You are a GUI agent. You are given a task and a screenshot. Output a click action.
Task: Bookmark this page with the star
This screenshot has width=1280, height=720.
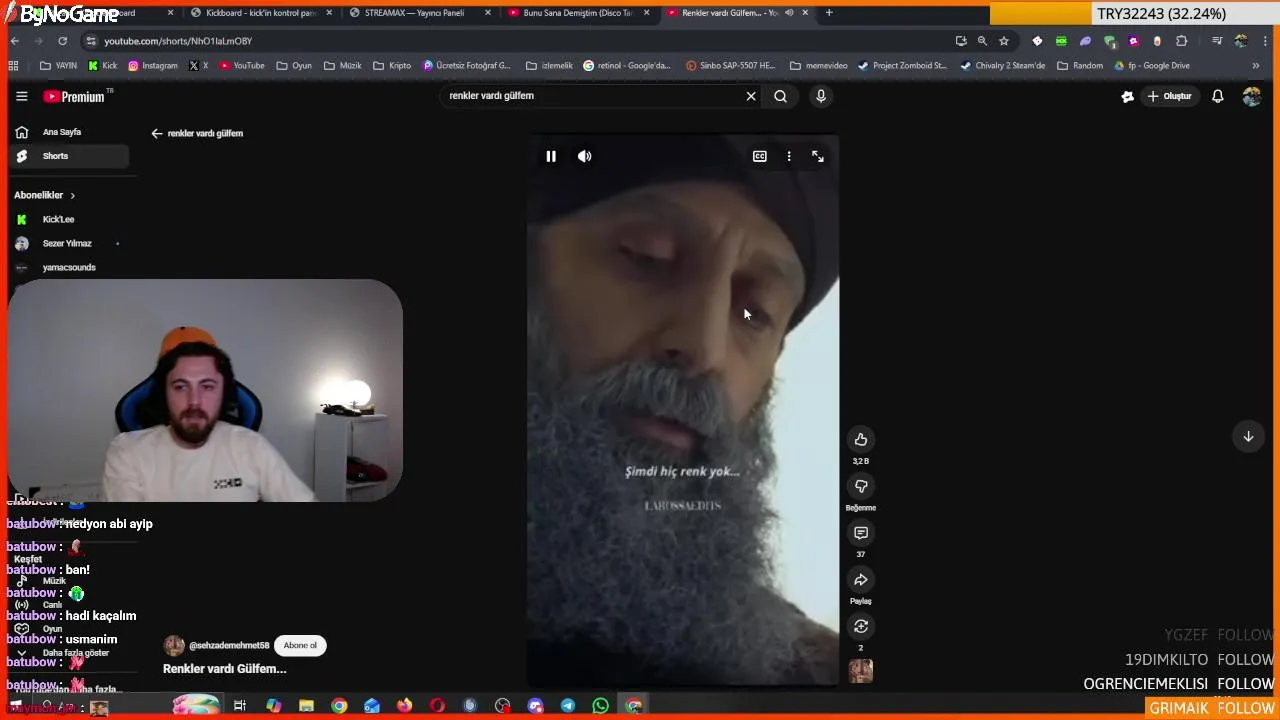coord(1004,41)
